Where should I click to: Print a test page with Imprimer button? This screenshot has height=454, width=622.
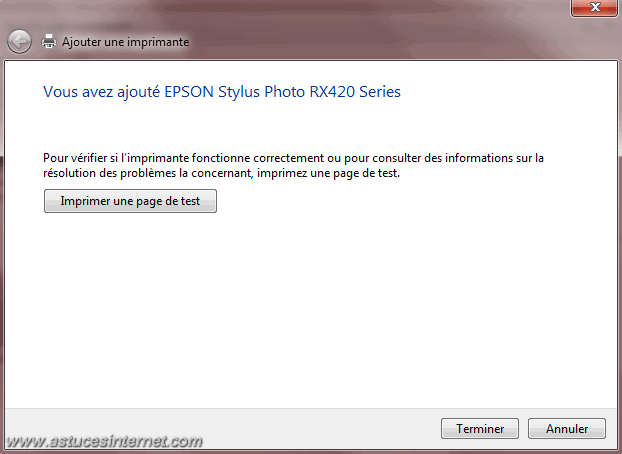[x=130, y=201]
